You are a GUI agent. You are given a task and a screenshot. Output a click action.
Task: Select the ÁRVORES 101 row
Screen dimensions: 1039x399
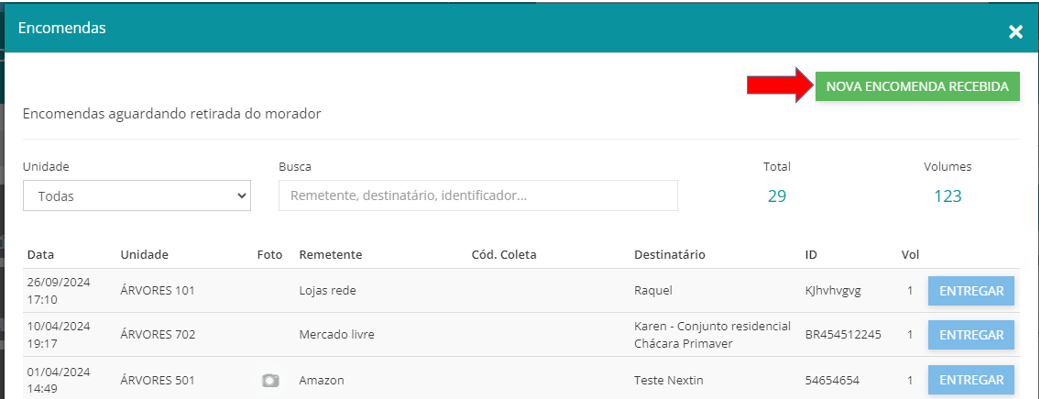[521, 291]
